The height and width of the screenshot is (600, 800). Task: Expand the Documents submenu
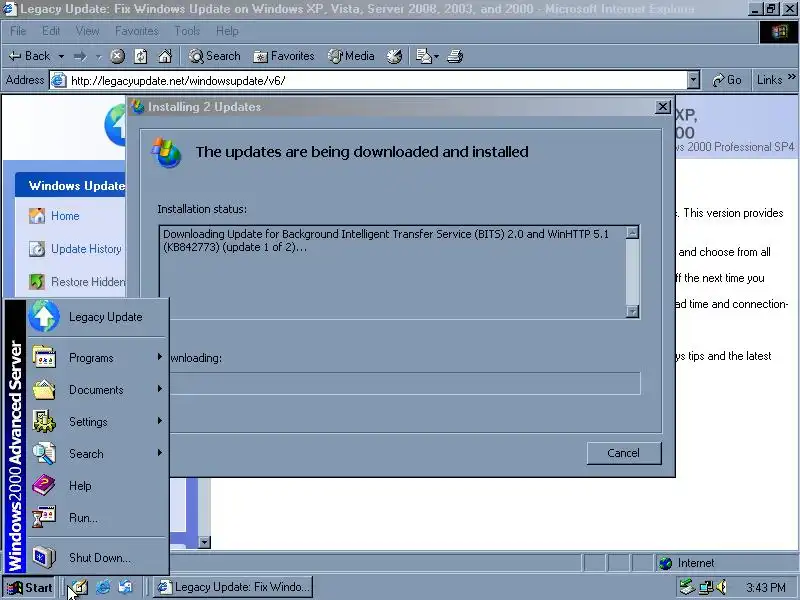(x=97, y=390)
